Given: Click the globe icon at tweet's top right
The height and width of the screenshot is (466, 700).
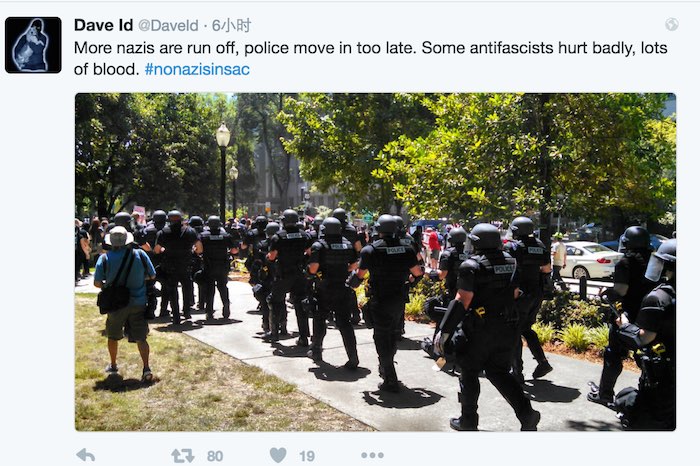Looking at the screenshot, I should tap(671, 24).
